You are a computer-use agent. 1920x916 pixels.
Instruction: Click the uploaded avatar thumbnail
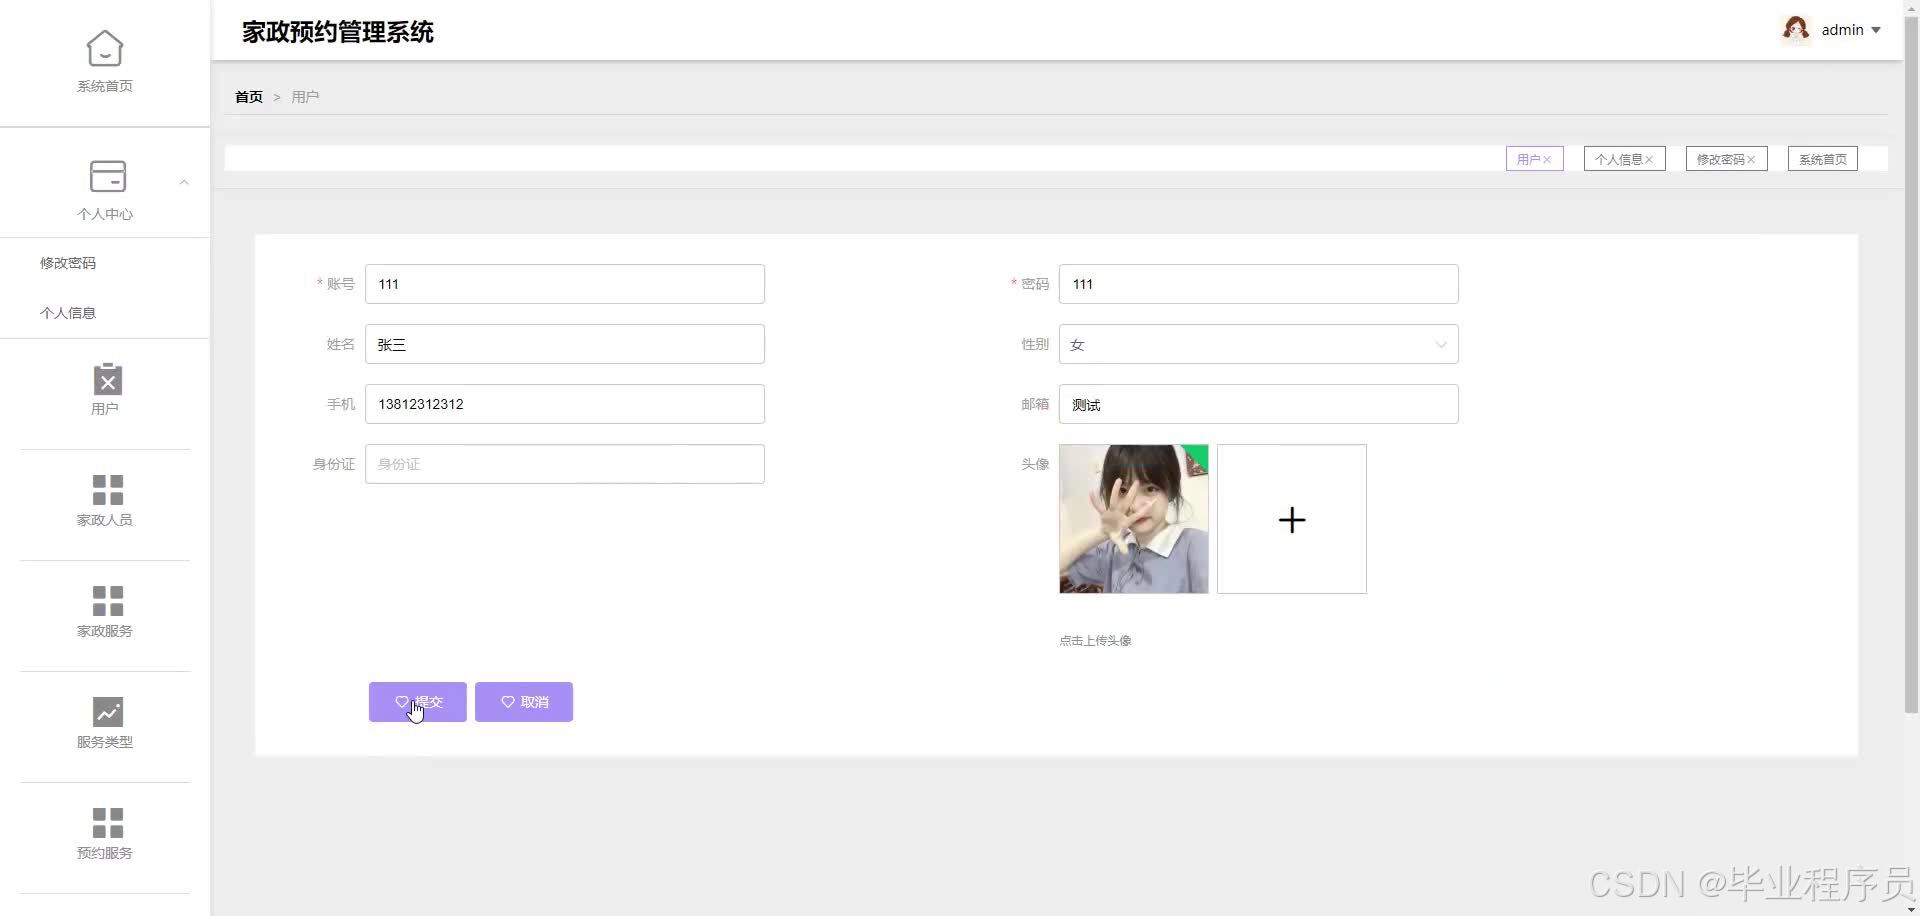pos(1134,519)
